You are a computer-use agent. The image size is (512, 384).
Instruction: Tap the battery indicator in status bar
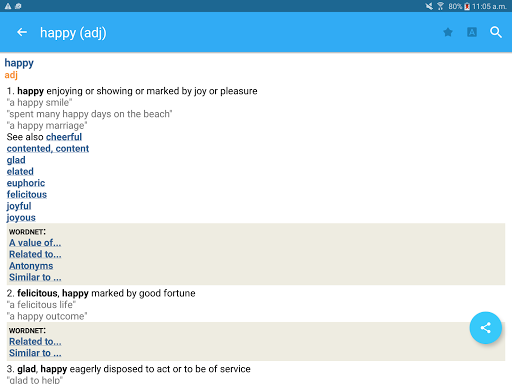(467, 6)
